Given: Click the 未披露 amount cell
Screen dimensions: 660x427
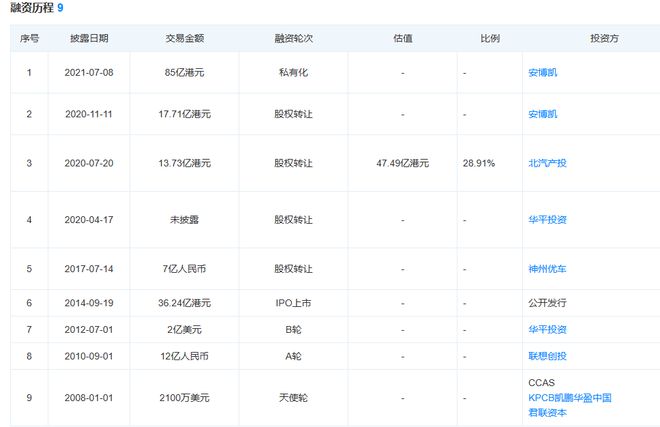Looking at the screenshot, I should click(x=184, y=219).
